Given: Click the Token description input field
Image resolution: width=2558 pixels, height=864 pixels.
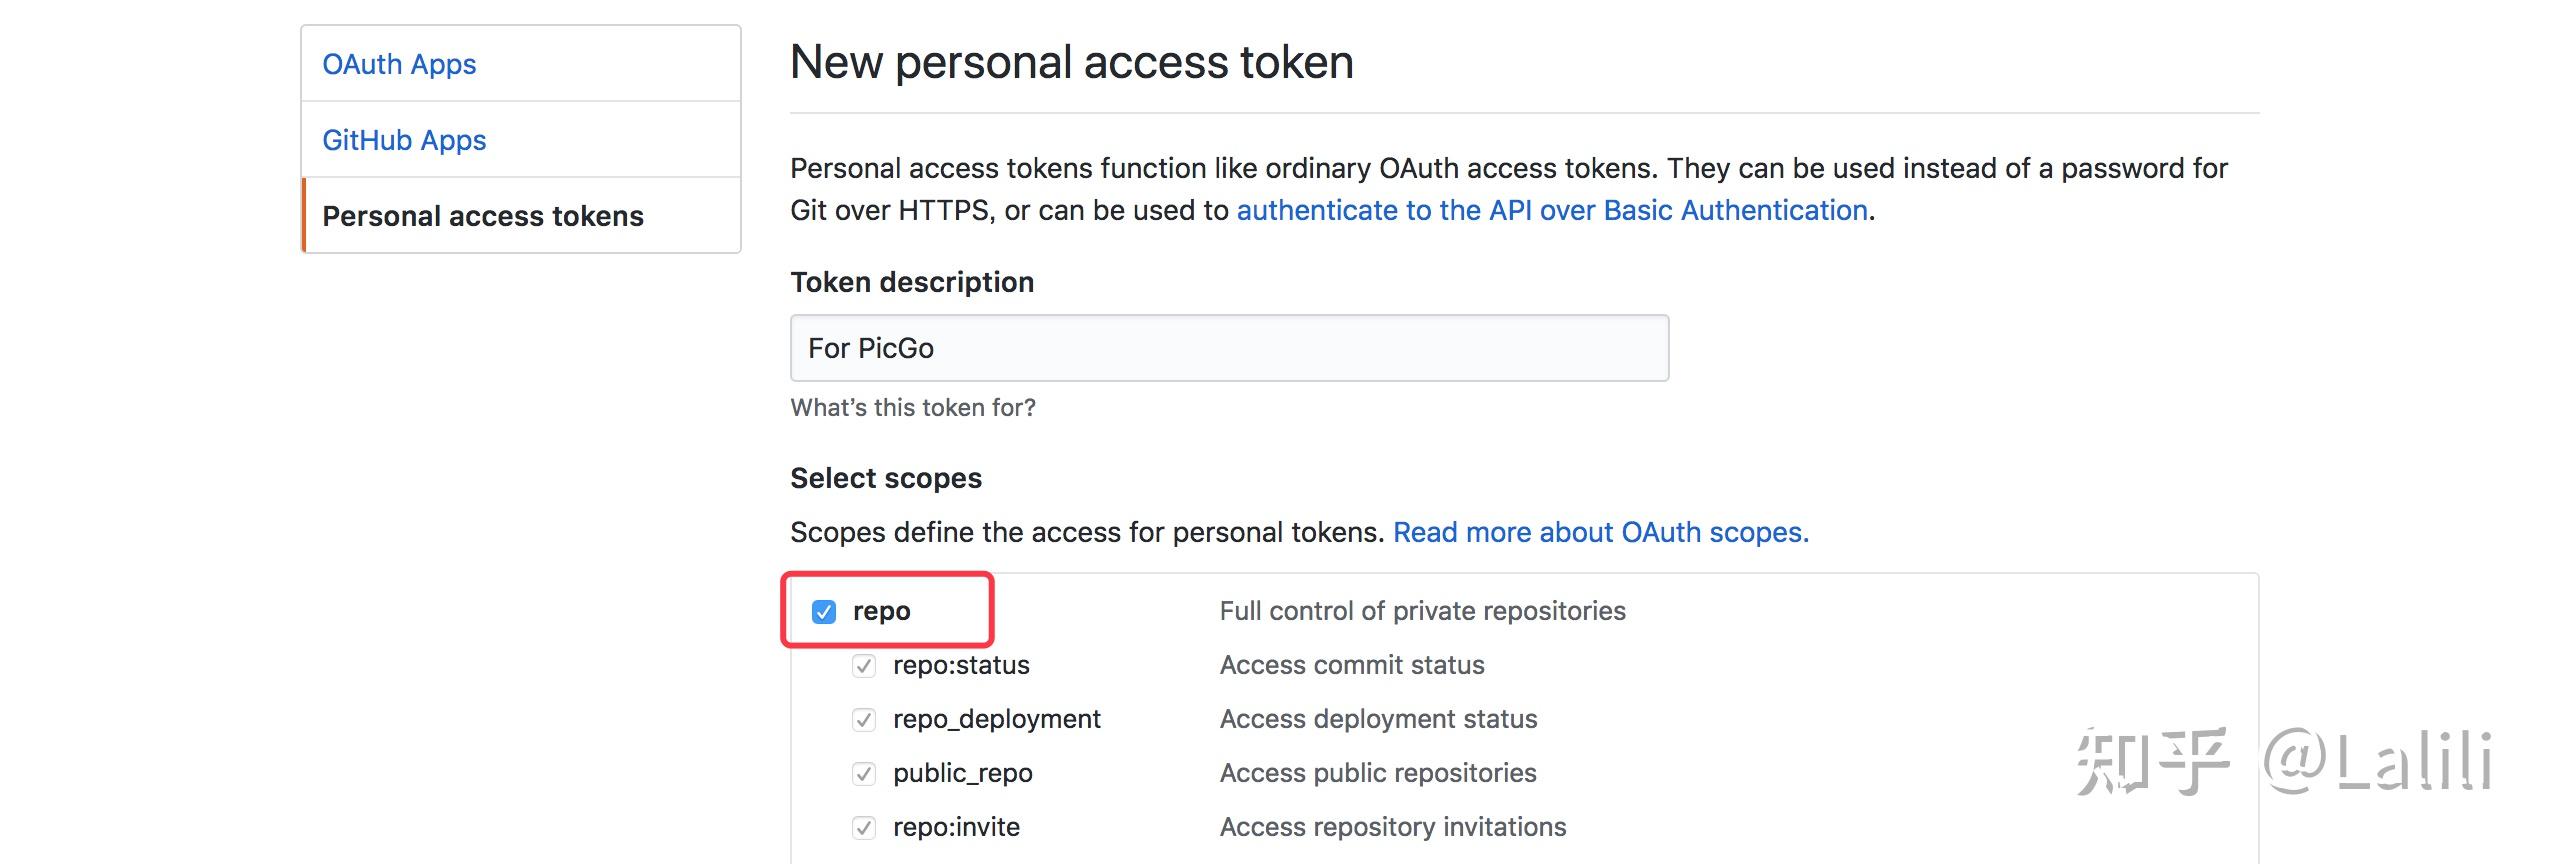Looking at the screenshot, I should pos(1228,347).
